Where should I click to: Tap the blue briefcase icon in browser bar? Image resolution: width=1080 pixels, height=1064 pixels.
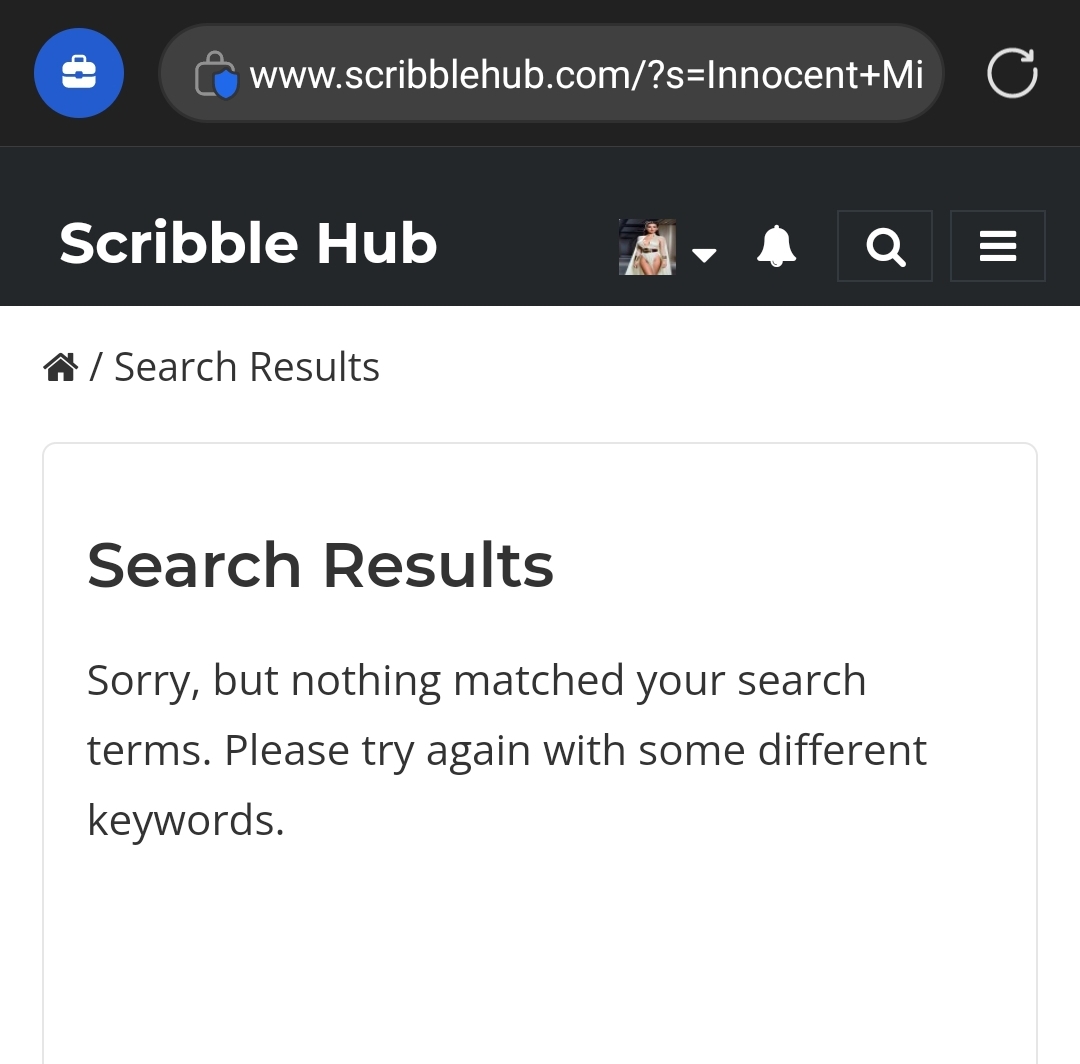[x=79, y=73]
